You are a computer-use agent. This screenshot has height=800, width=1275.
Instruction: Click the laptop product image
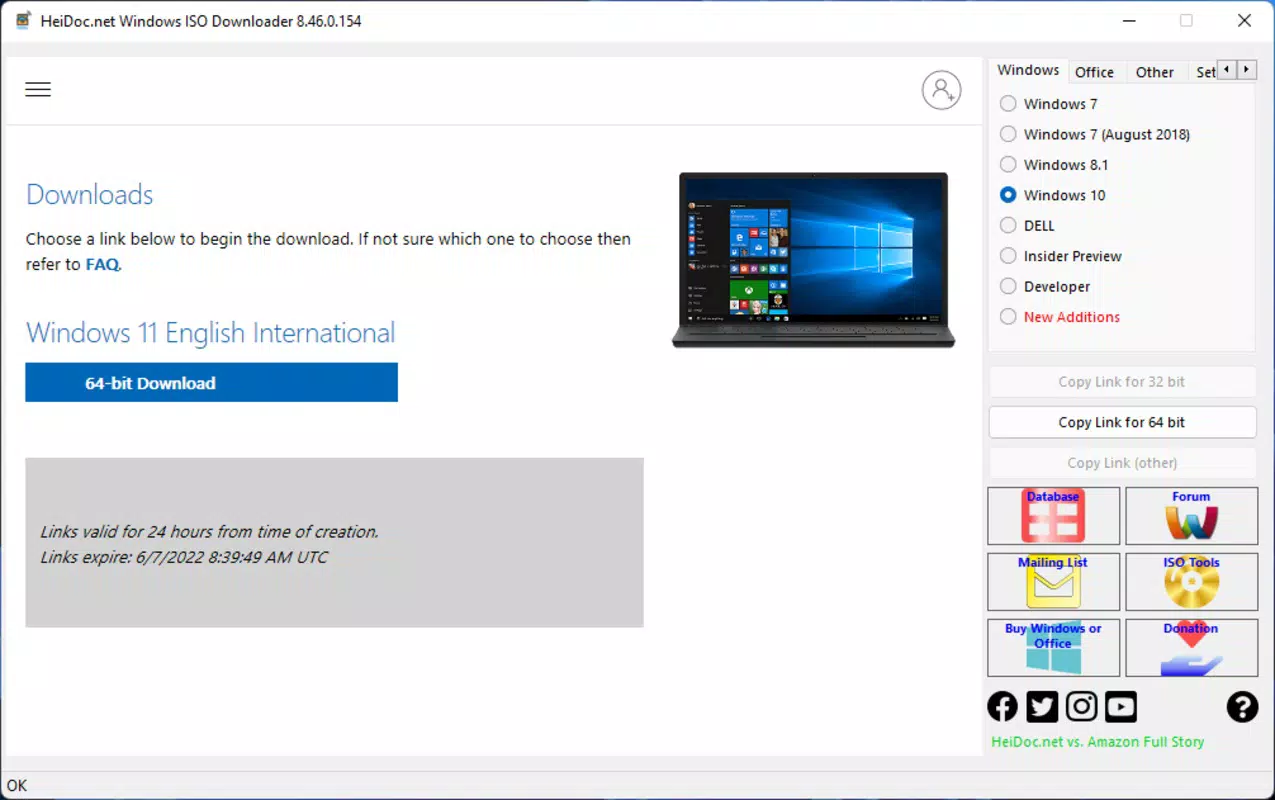pos(813,260)
